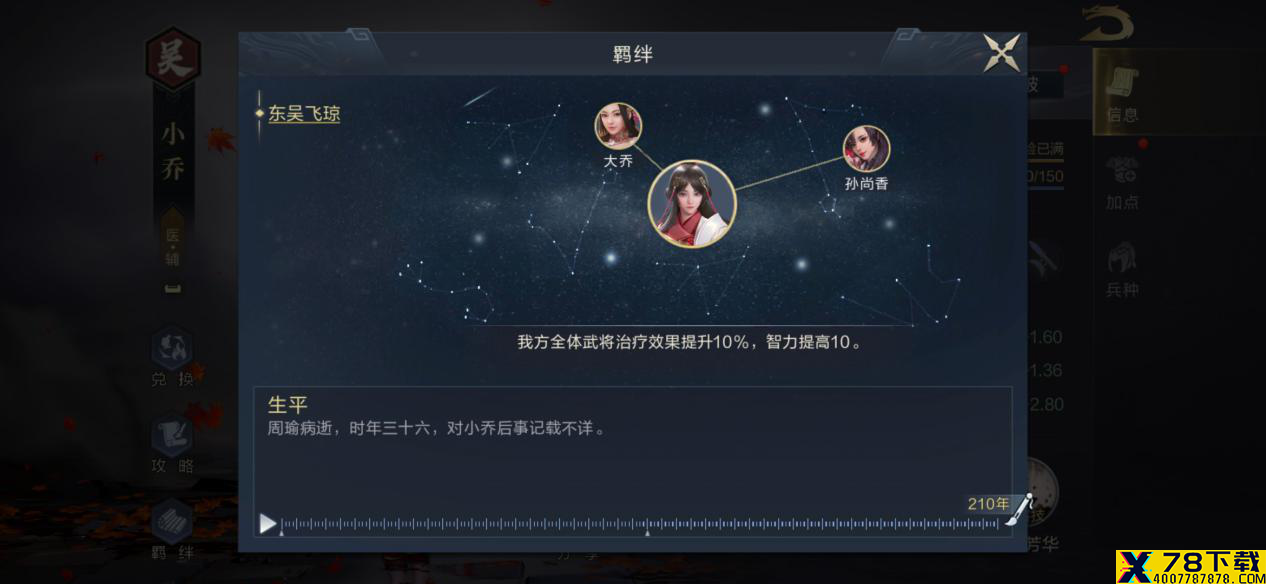Click the 吴 faction emblem

point(173,58)
